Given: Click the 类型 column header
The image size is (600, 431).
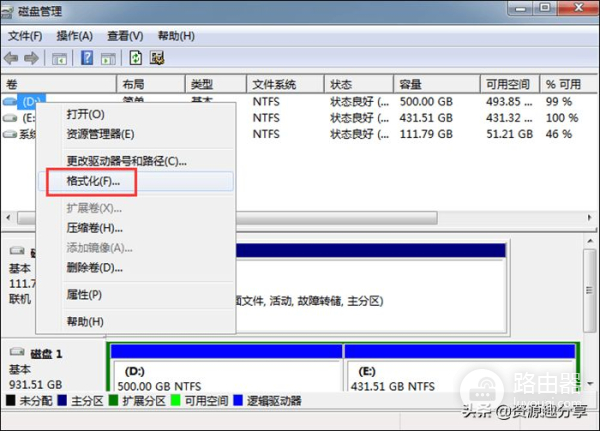Looking at the screenshot, I should 216,84.
